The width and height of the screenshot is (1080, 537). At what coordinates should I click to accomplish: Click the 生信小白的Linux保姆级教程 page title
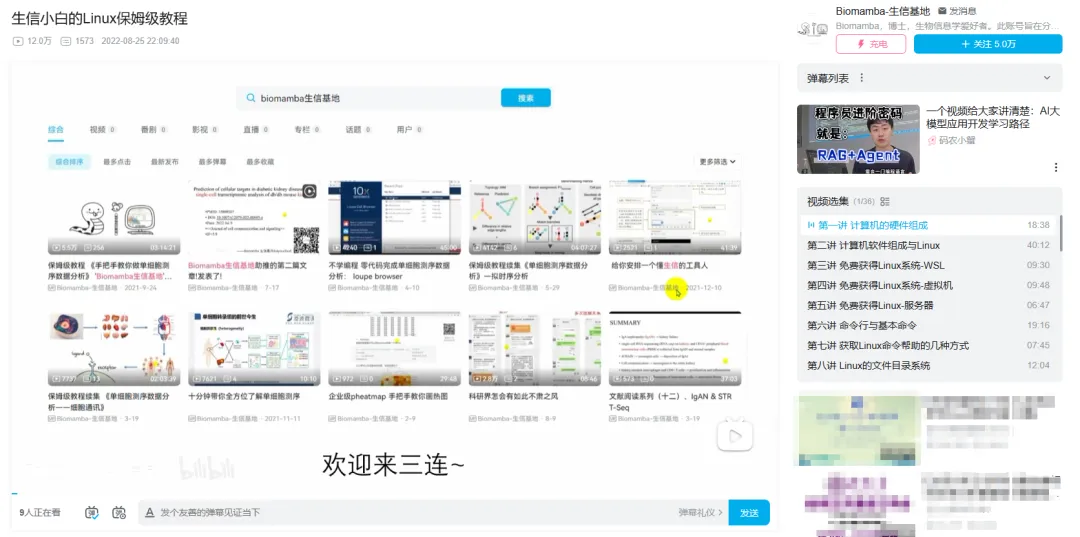[x=100, y=19]
